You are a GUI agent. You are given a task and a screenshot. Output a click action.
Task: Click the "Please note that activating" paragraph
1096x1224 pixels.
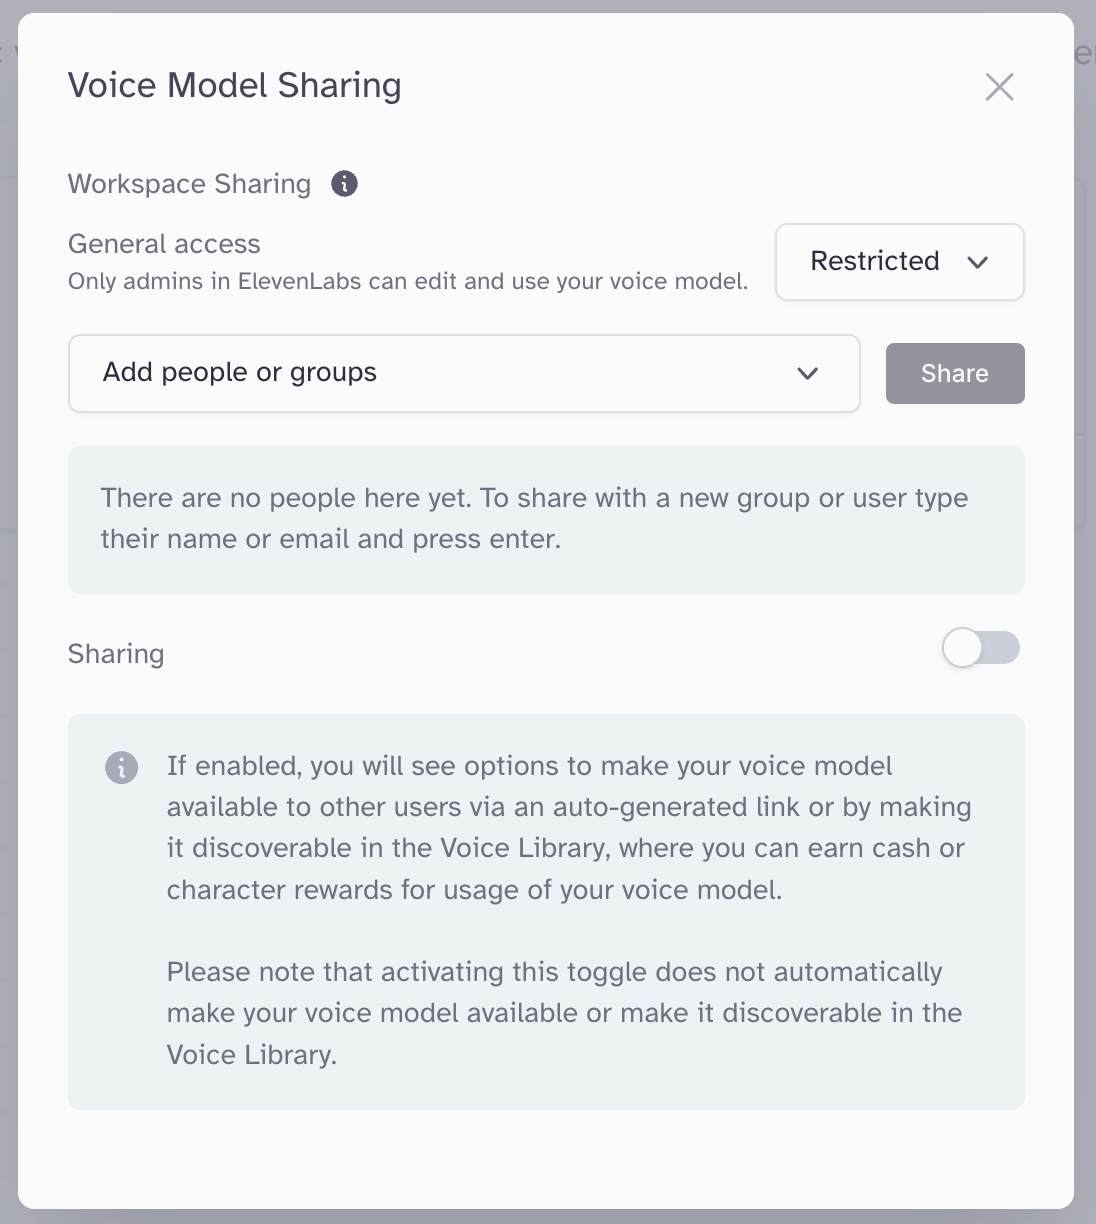click(x=564, y=1013)
